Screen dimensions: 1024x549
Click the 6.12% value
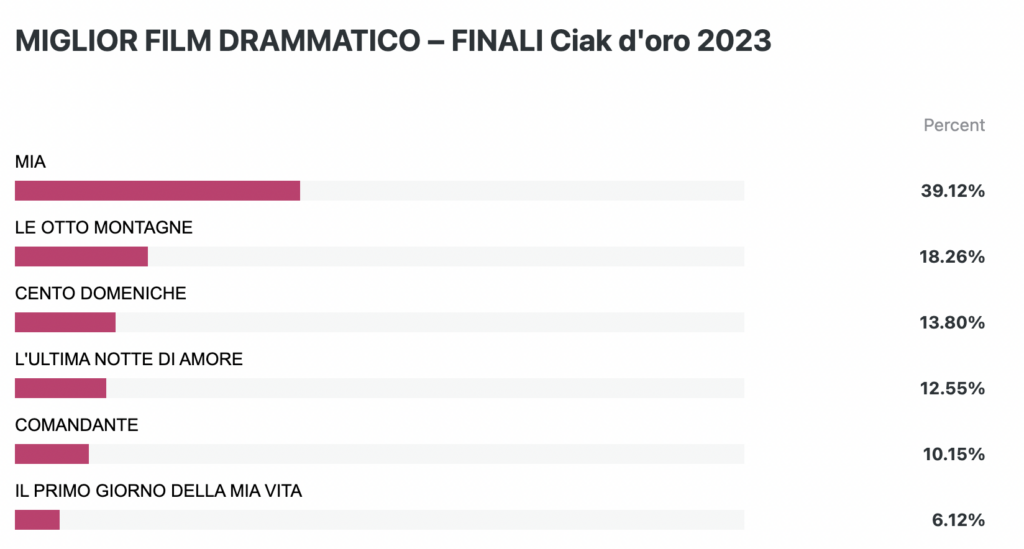tap(958, 521)
